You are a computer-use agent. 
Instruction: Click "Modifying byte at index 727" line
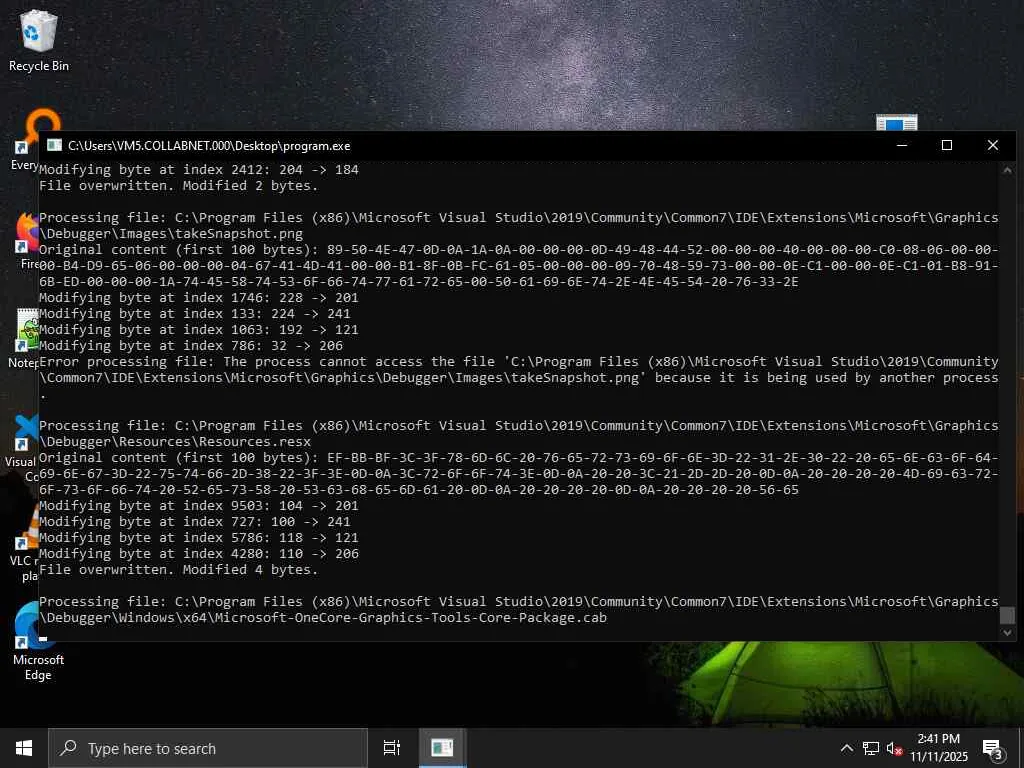195,521
